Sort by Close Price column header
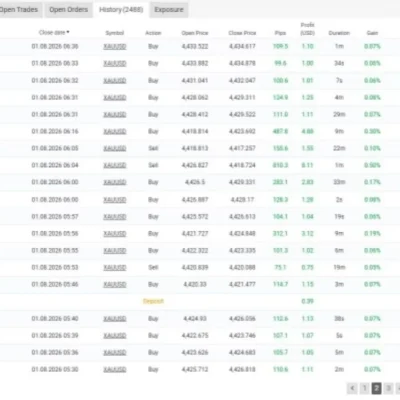Viewport: 400px width, 400px height. [242, 33]
